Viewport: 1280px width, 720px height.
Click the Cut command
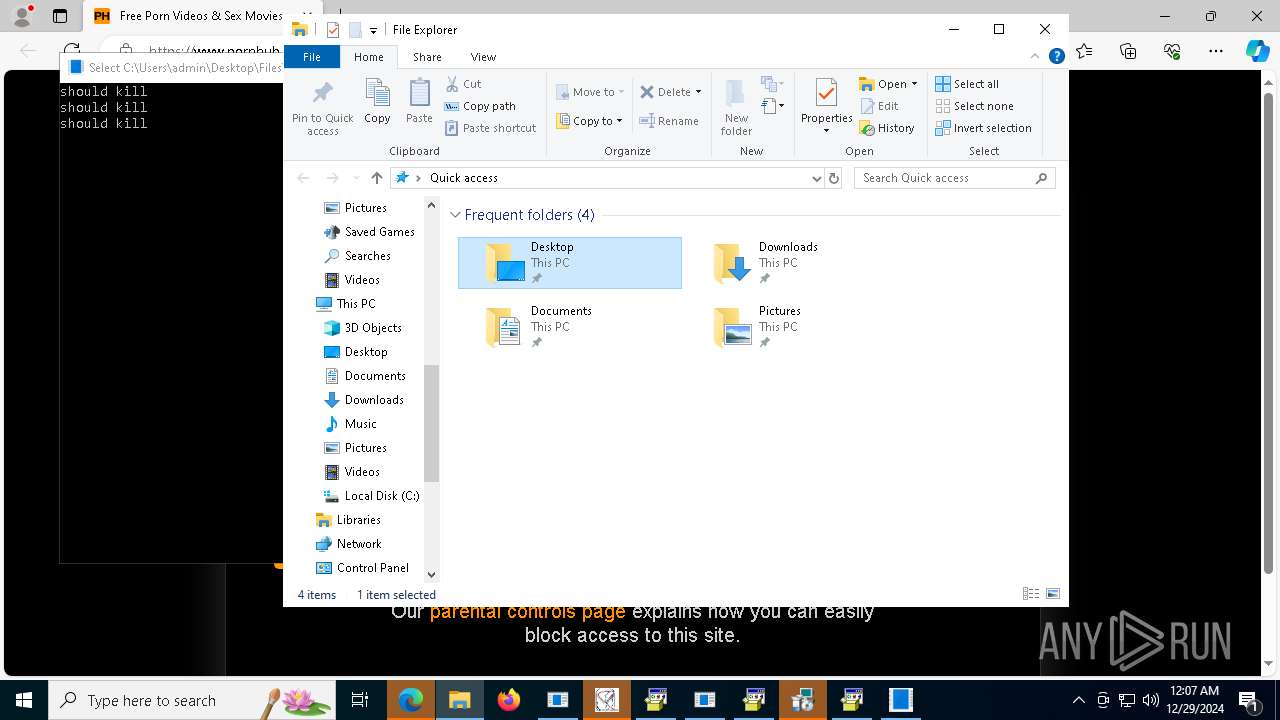[x=463, y=84]
